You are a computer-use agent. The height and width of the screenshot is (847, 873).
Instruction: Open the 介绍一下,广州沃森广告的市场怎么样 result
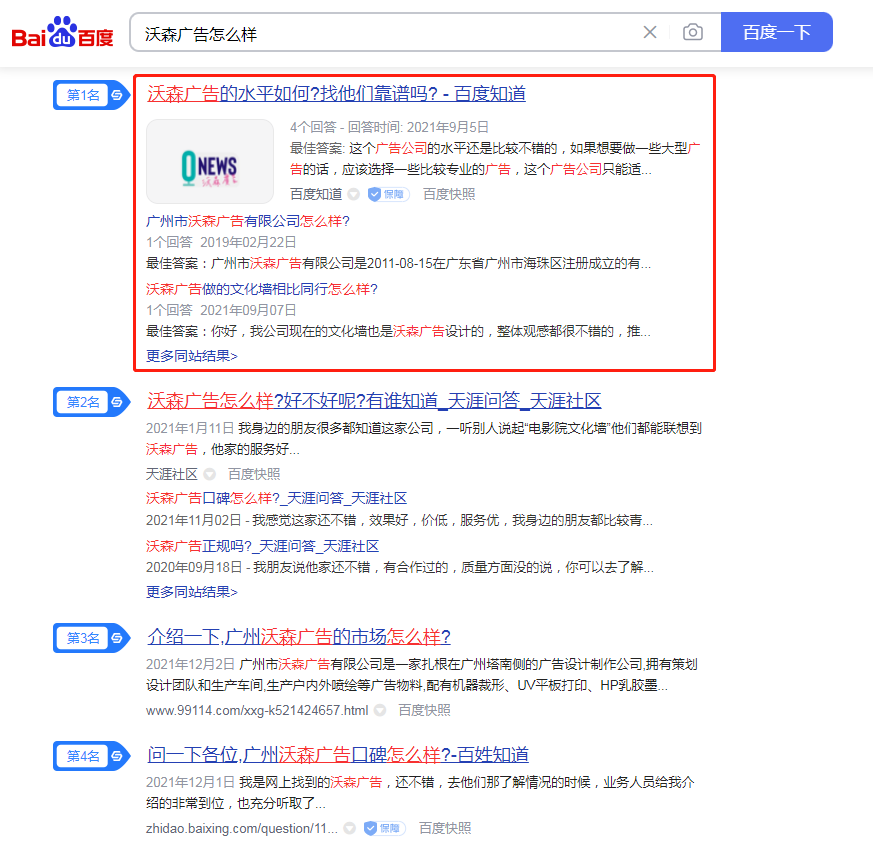click(x=299, y=637)
